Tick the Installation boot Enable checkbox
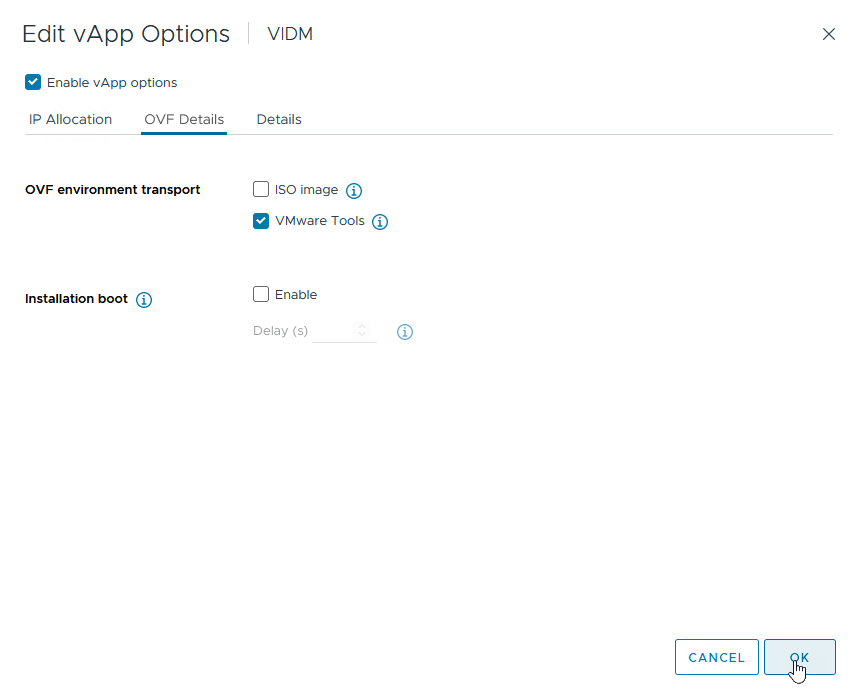The height and width of the screenshot is (696, 858). click(x=261, y=294)
